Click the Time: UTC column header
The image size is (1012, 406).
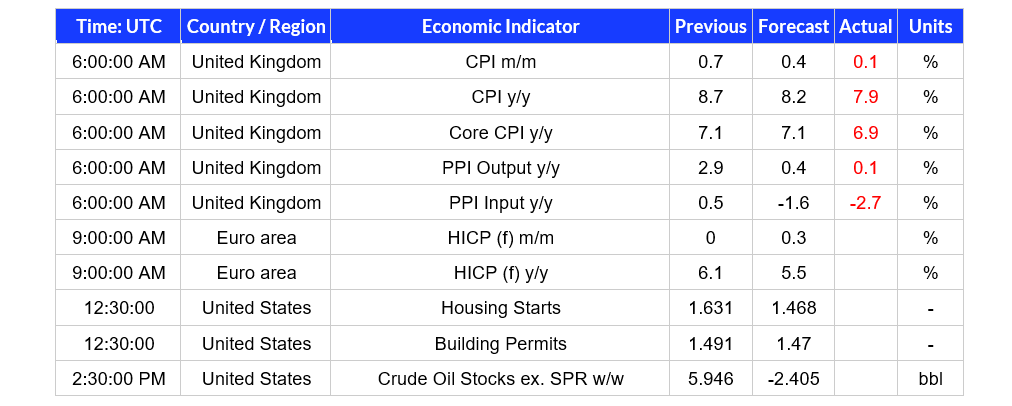[x=118, y=26]
